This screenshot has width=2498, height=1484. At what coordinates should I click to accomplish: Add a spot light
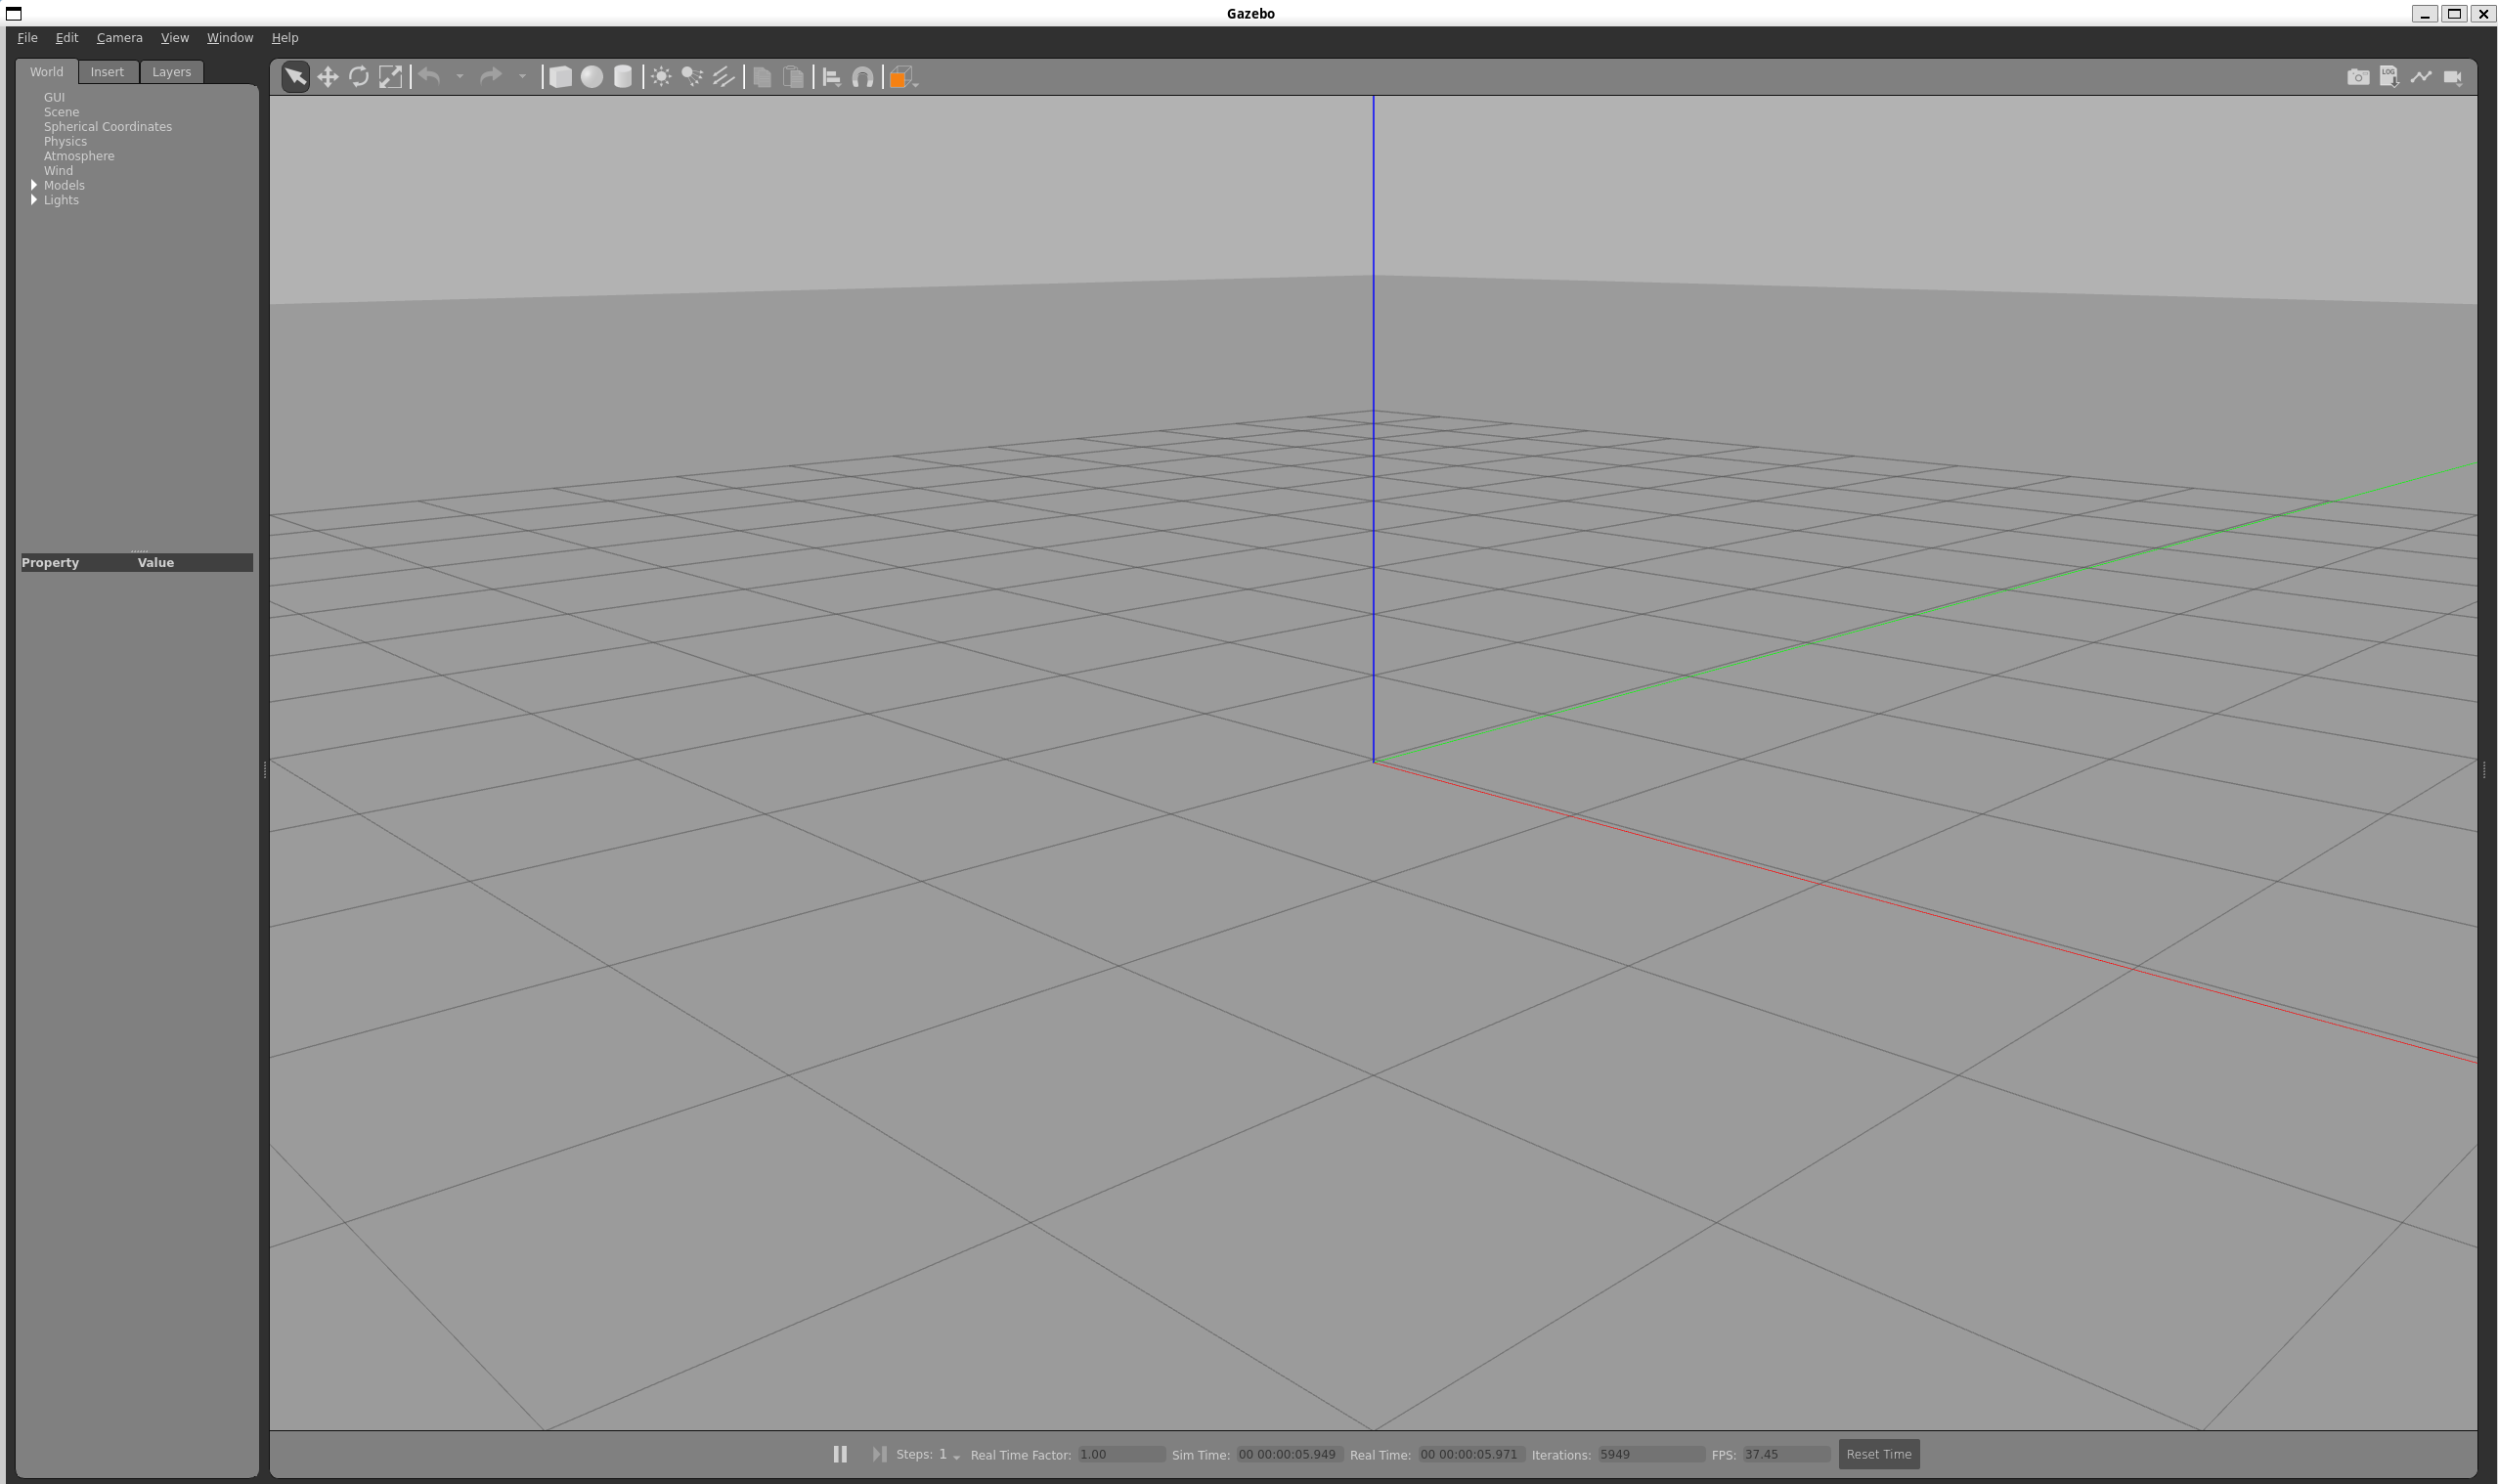point(692,77)
